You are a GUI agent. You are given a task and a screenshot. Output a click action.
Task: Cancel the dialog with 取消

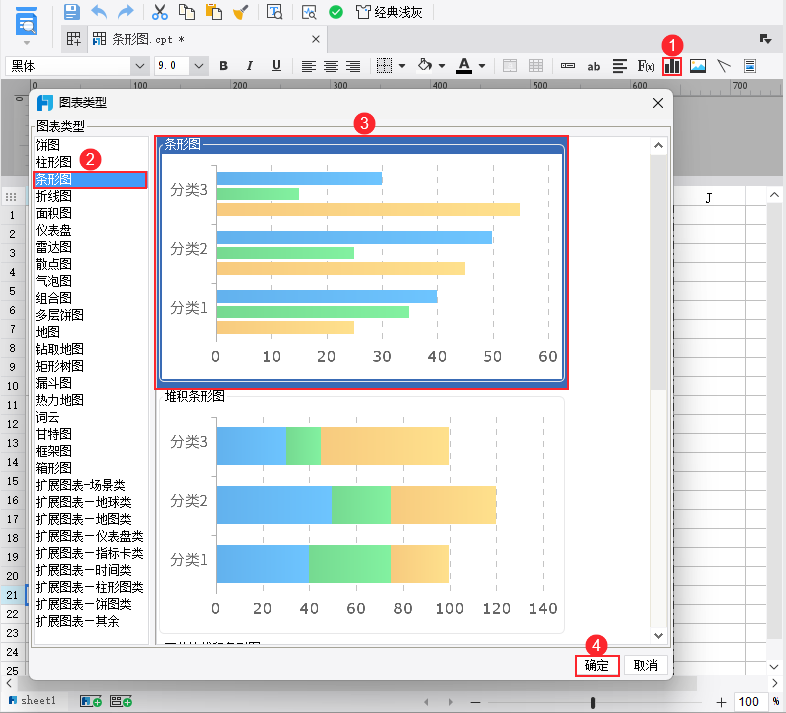(x=646, y=665)
